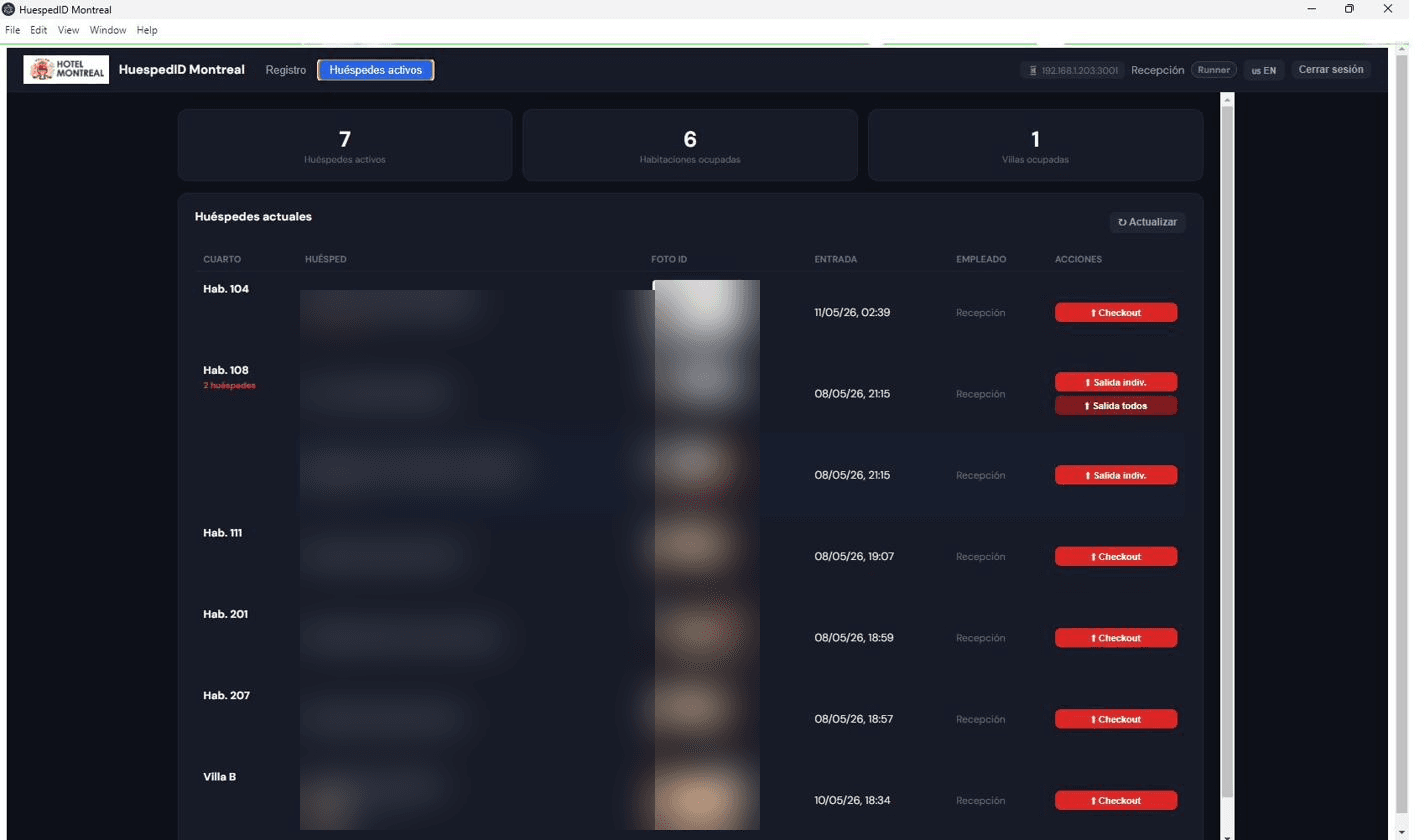The height and width of the screenshot is (840, 1428).
Task: Open the Help menu
Action: click(x=147, y=30)
